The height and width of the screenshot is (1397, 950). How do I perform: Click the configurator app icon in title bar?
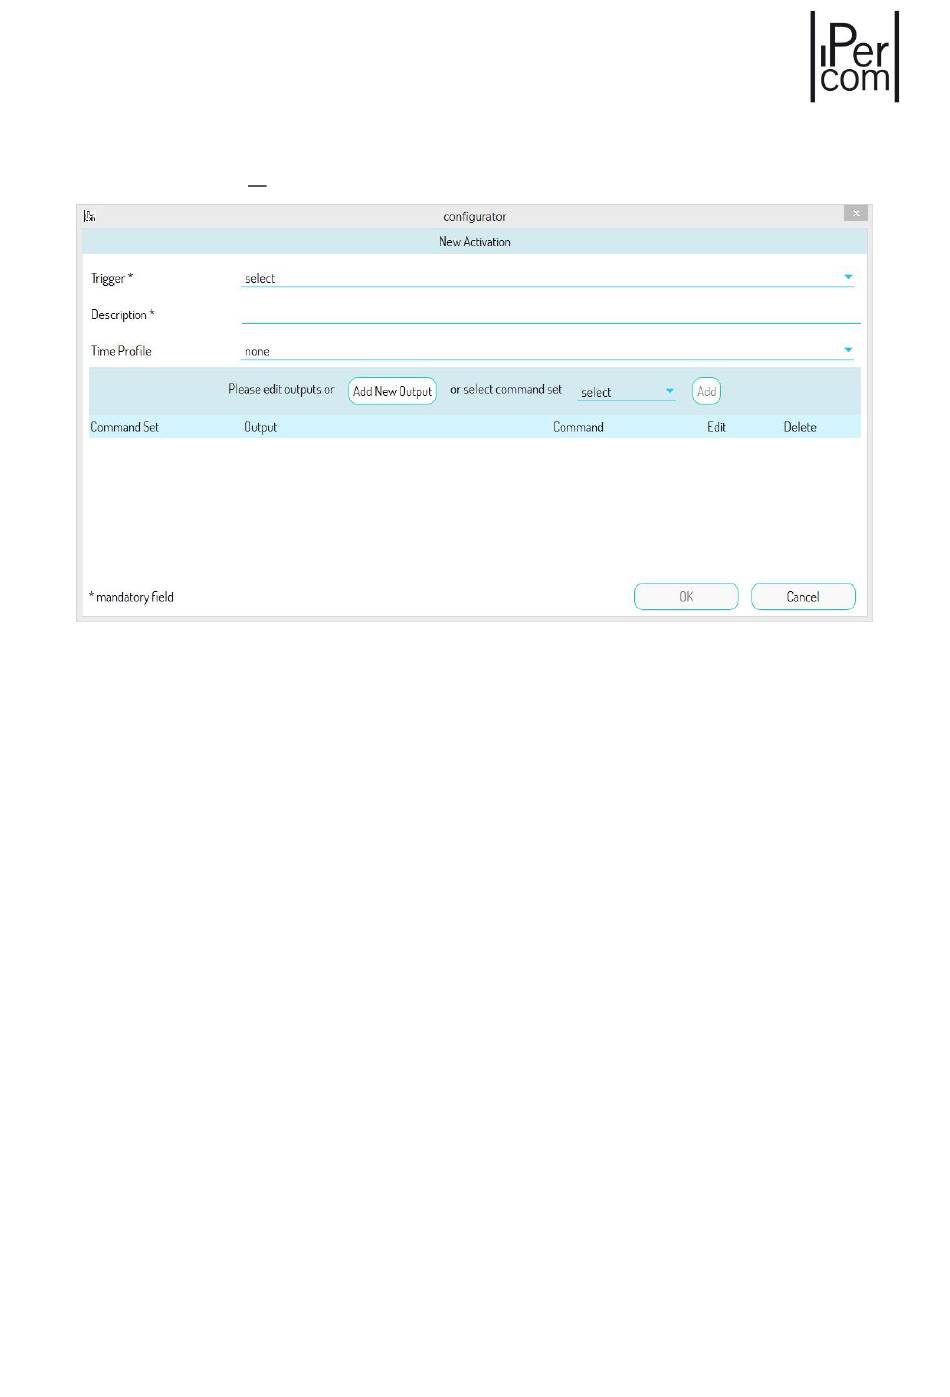(90, 216)
